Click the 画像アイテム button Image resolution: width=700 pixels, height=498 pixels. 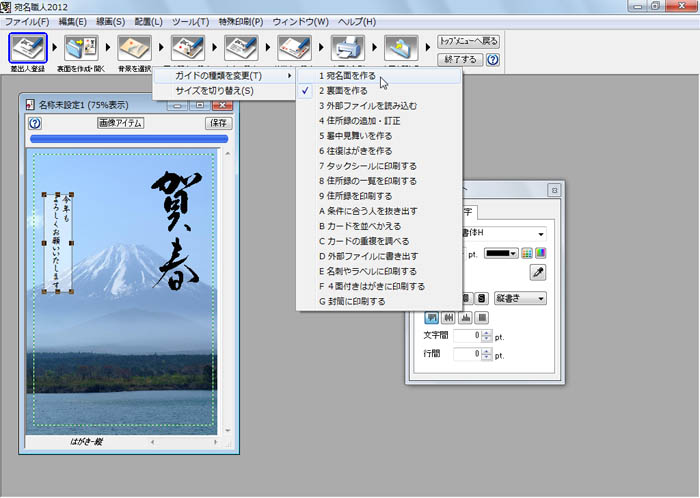click(121, 123)
